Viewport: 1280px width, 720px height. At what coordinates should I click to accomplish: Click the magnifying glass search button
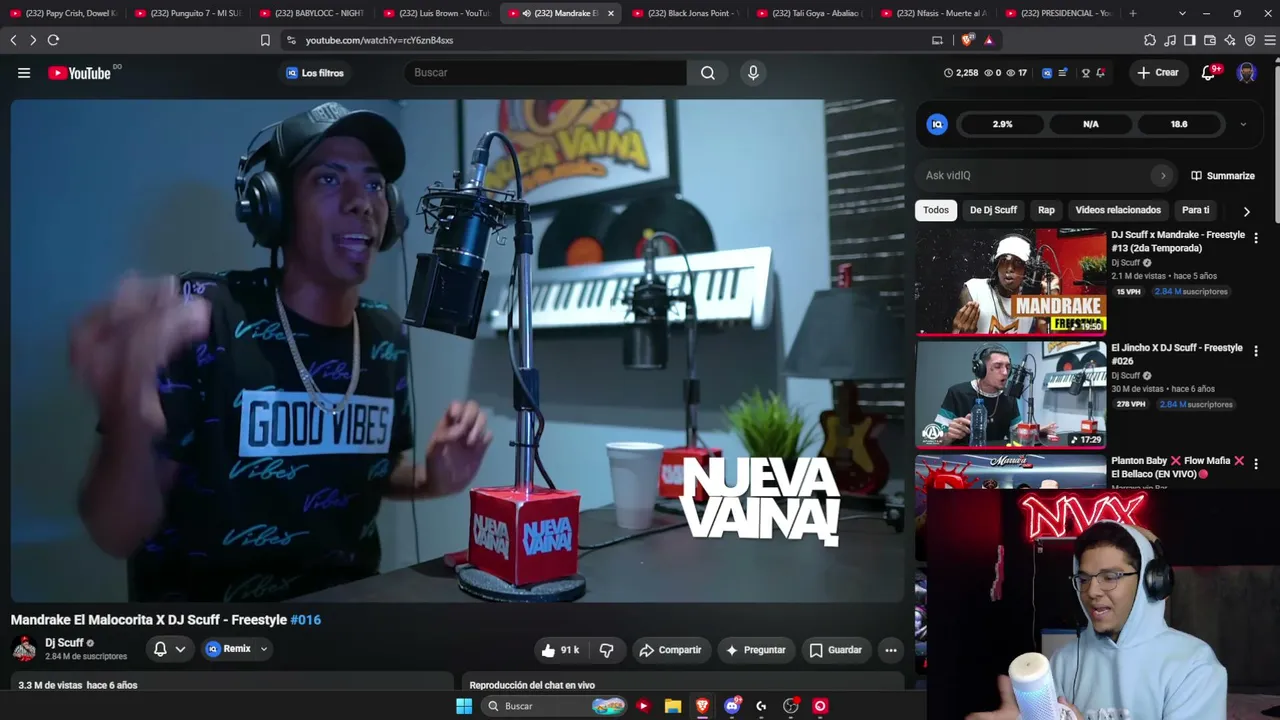click(708, 73)
